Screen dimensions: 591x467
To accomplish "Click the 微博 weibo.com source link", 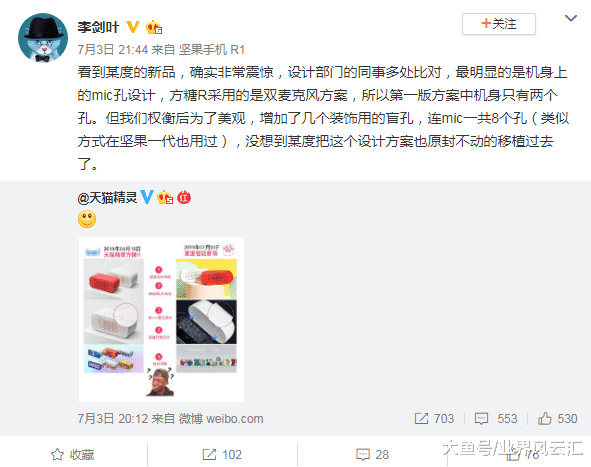I will (x=220, y=419).
